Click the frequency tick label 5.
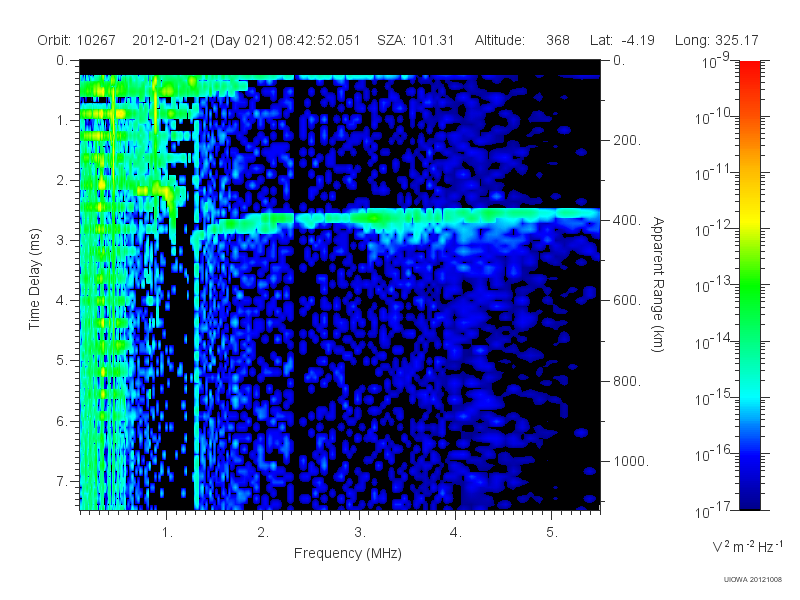Viewport: 800px width, 600px height. pyautogui.click(x=552, y=533)
